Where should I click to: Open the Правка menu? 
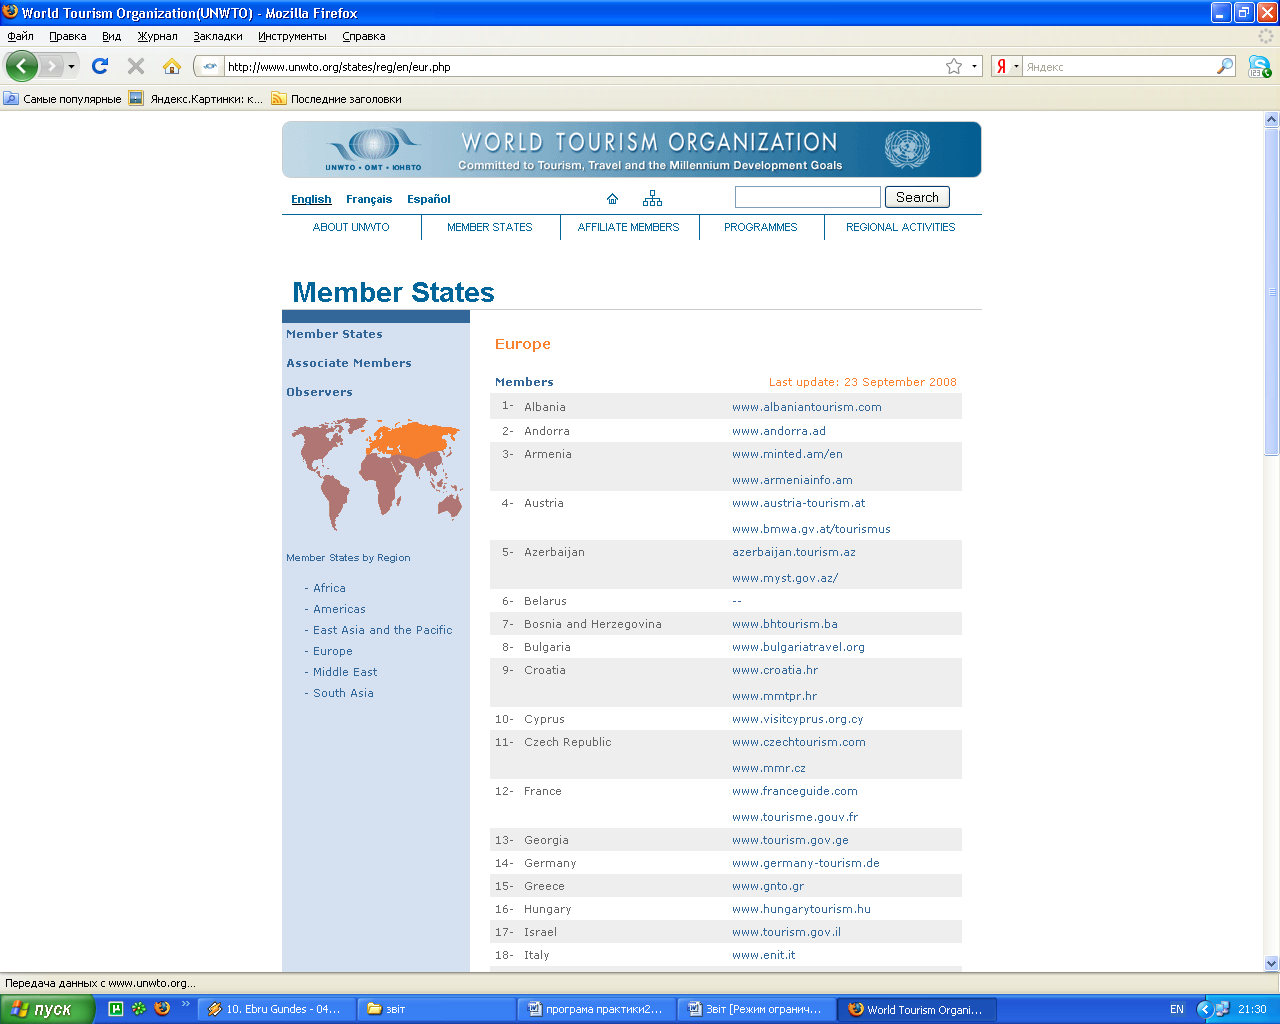(x=68, y=36)
